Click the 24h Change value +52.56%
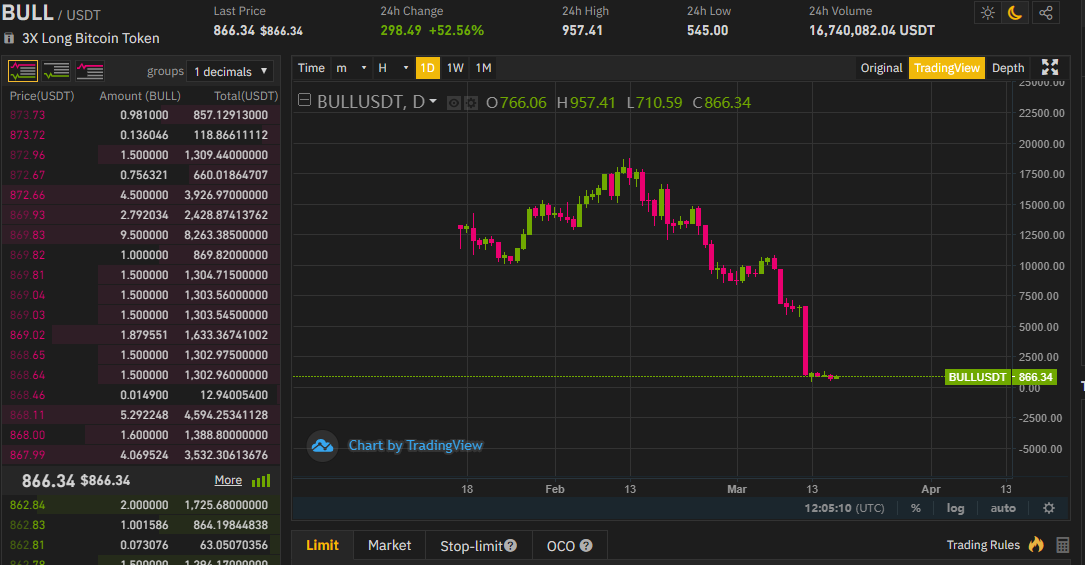Image resolution: width=1085 pixels, height=565 pixels. [456, 30]
